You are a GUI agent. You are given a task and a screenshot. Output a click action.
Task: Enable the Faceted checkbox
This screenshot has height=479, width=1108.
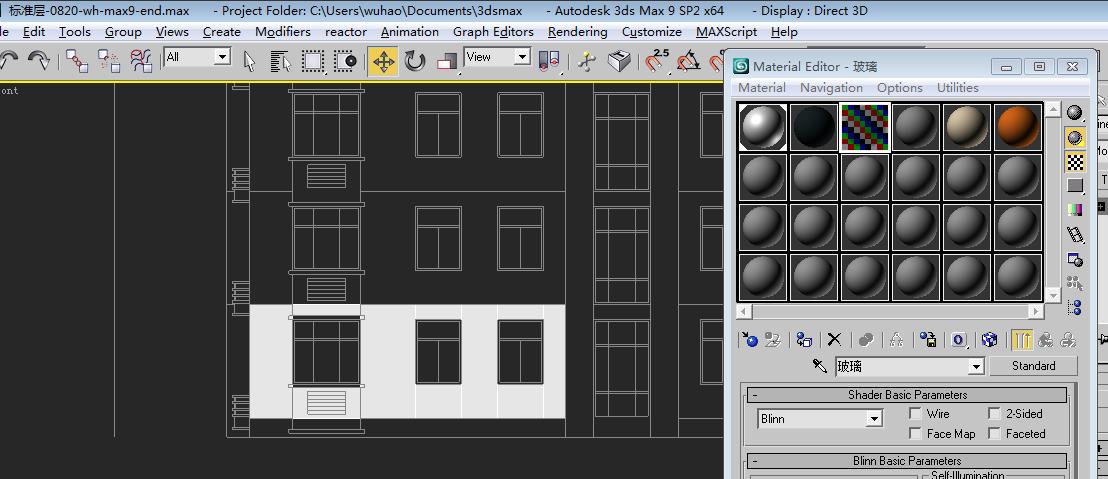pyautogui.click(x=995, y=433)
